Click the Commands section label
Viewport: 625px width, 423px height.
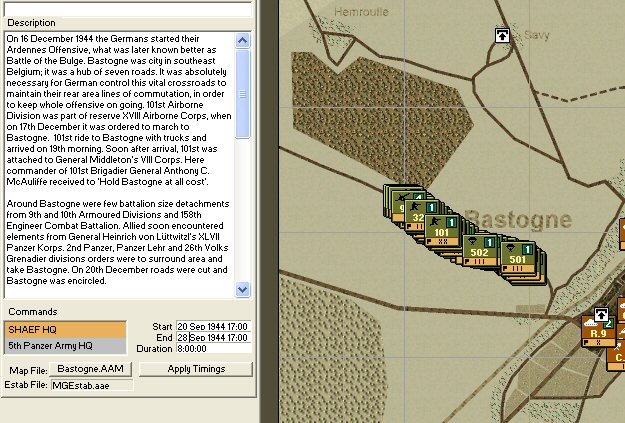(33, 311)
